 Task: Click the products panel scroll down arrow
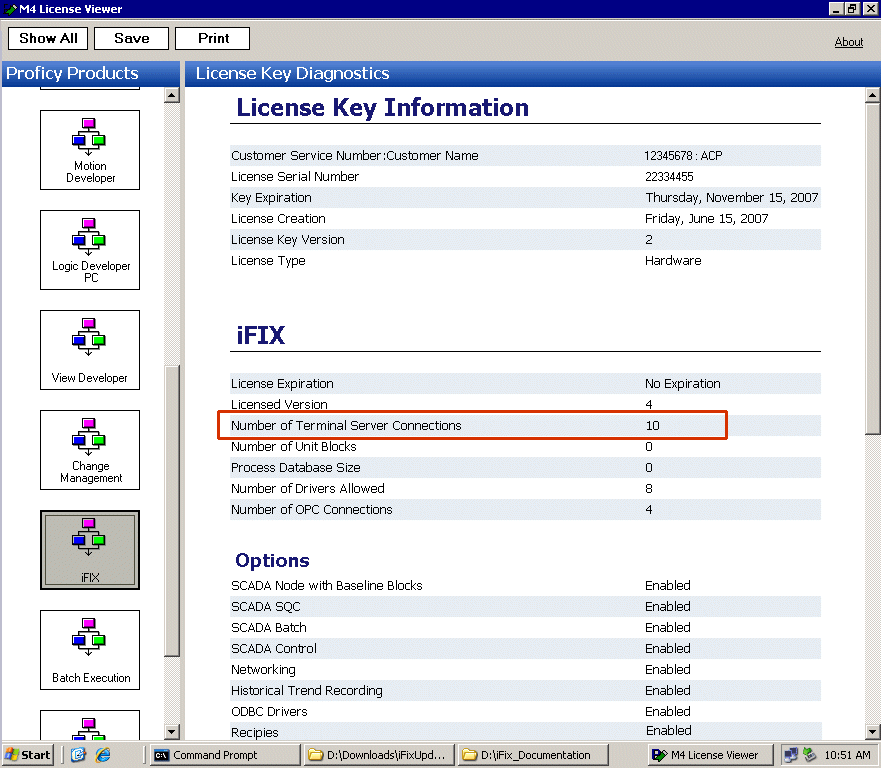point(172,731)
